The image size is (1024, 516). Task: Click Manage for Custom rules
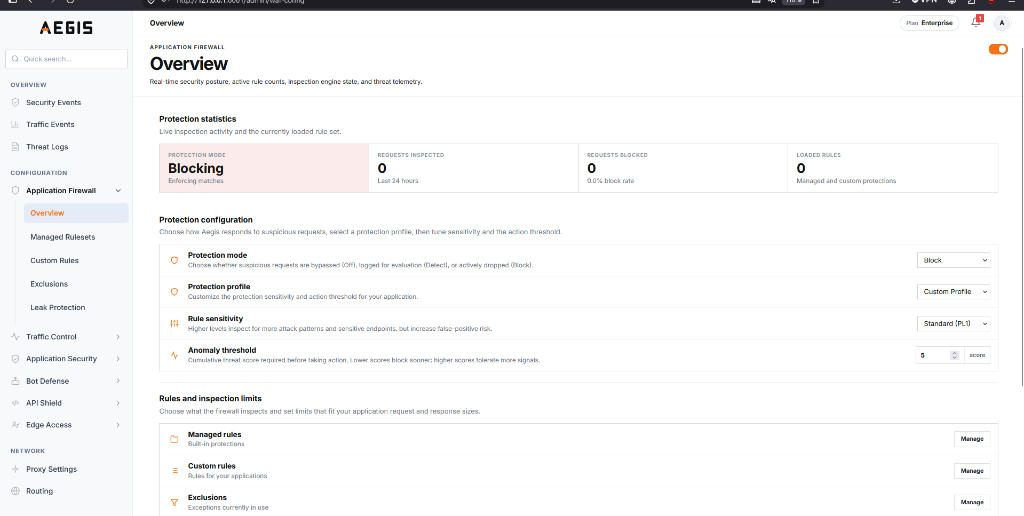[972, 470]
